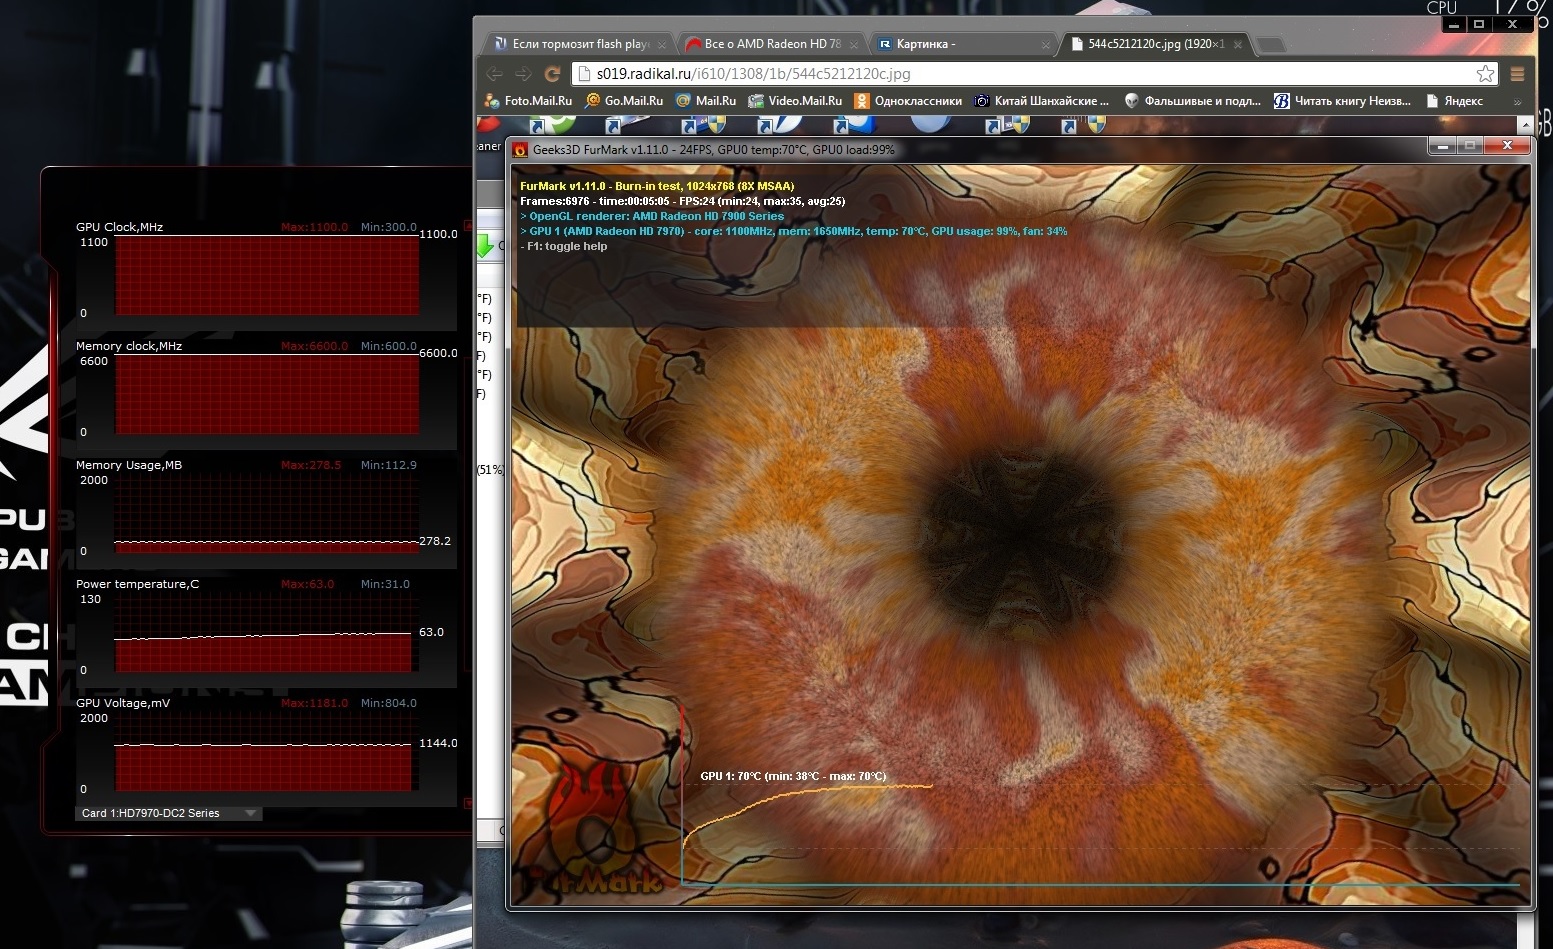Reload the radikal.ru image page
The height and width of the screenshot is (949, 1553).
(552, 74)
